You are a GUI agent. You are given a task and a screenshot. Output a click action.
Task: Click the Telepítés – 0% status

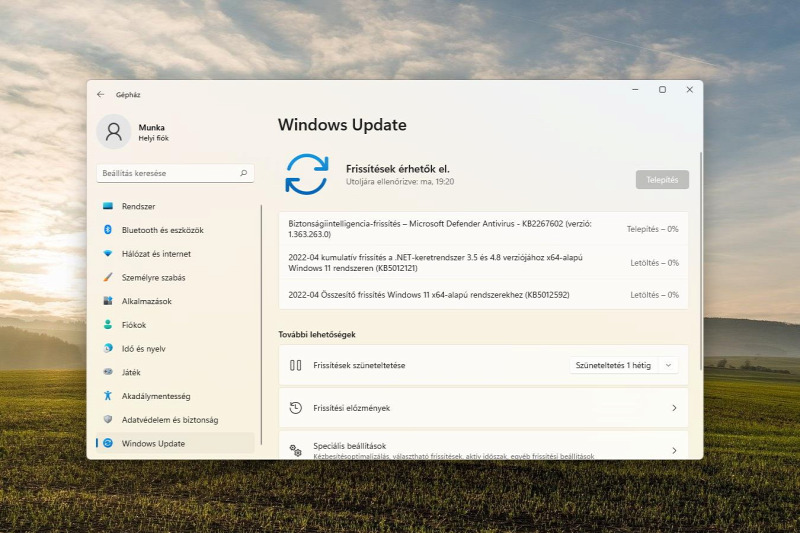point(653,229)
